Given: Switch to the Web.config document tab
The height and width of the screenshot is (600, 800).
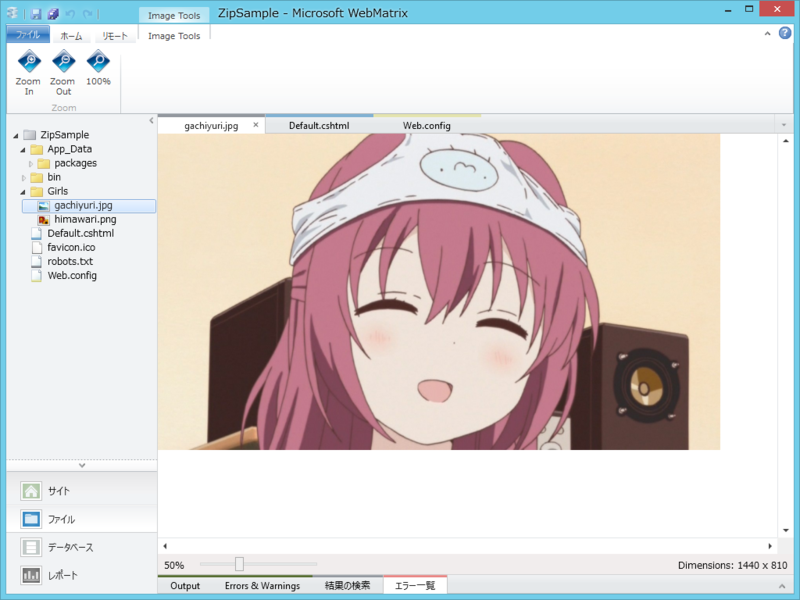Looking at the screenshot, I should coord(427,126).
